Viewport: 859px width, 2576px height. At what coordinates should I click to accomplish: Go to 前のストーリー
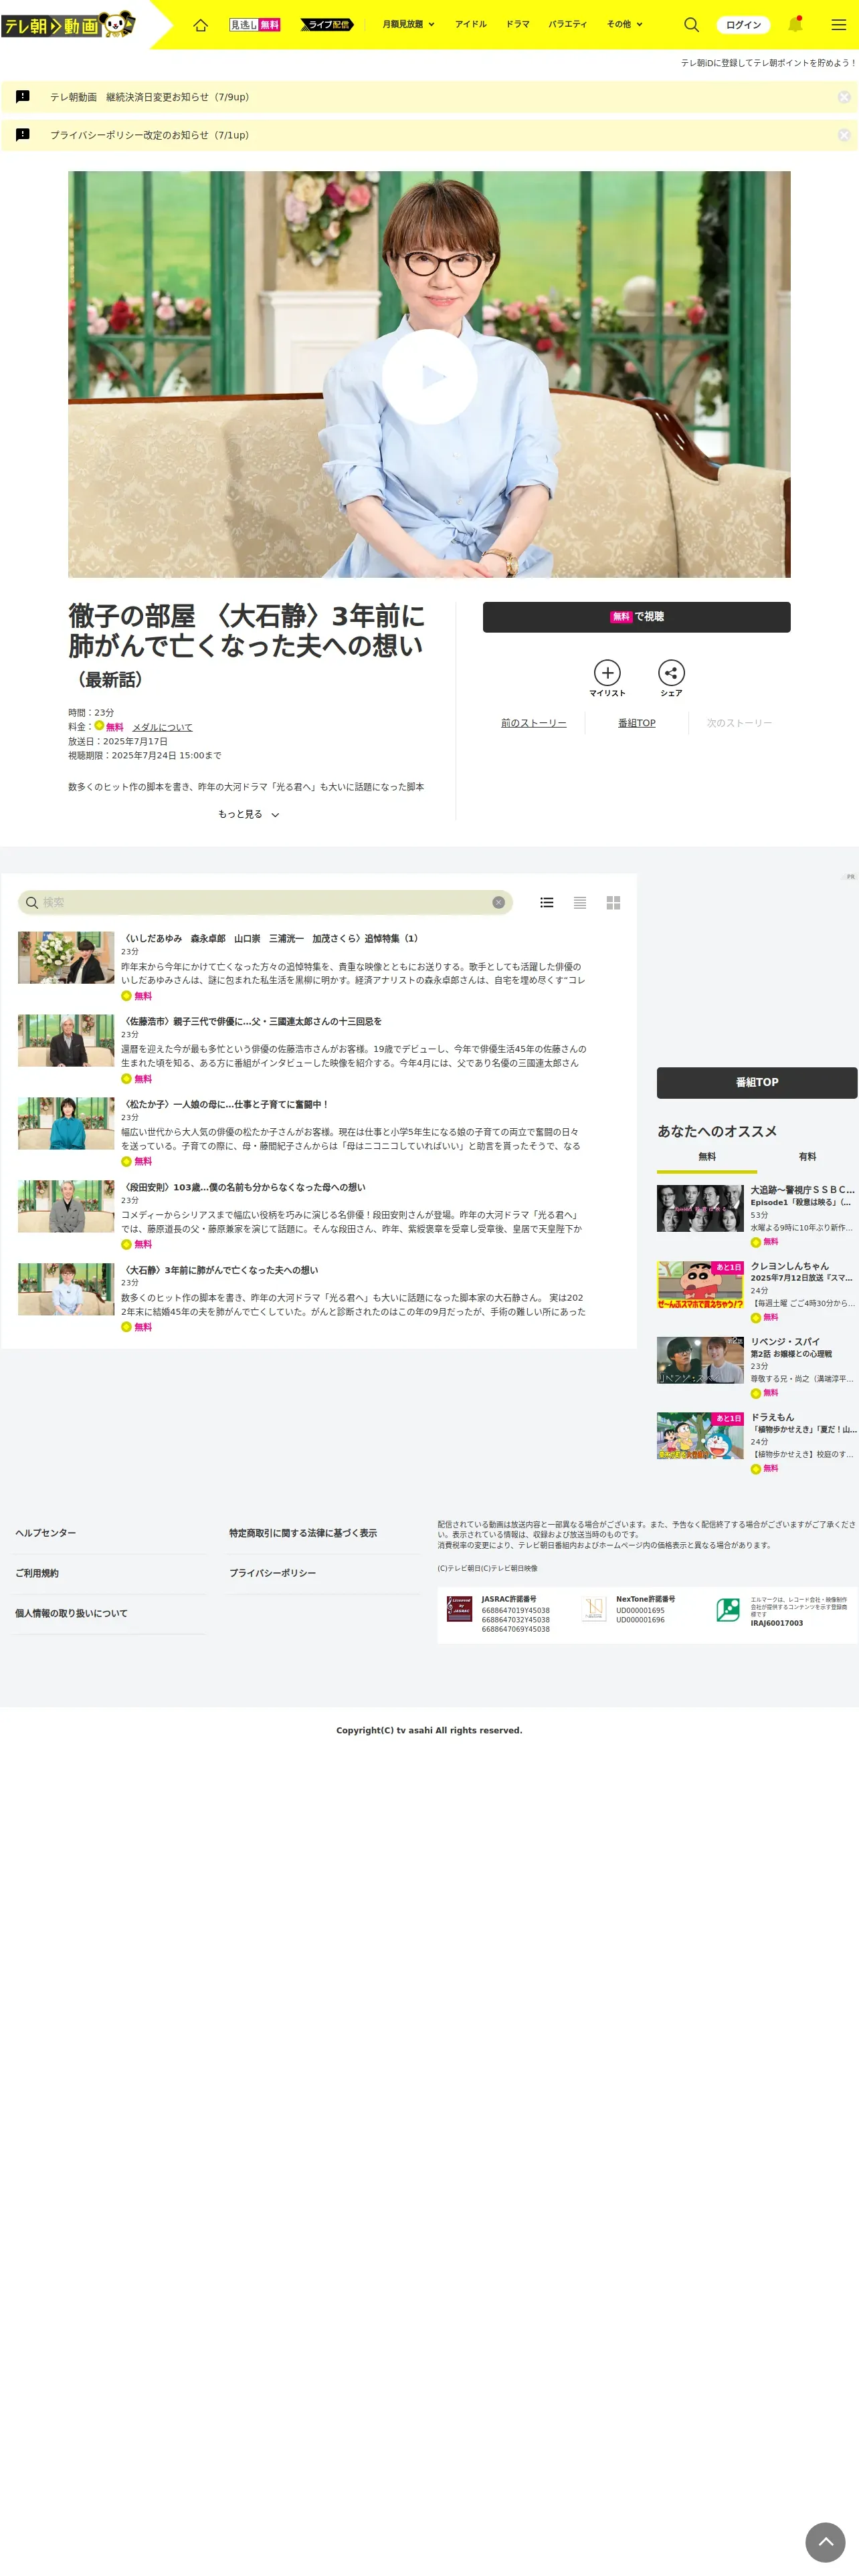(x=534, y=723)
